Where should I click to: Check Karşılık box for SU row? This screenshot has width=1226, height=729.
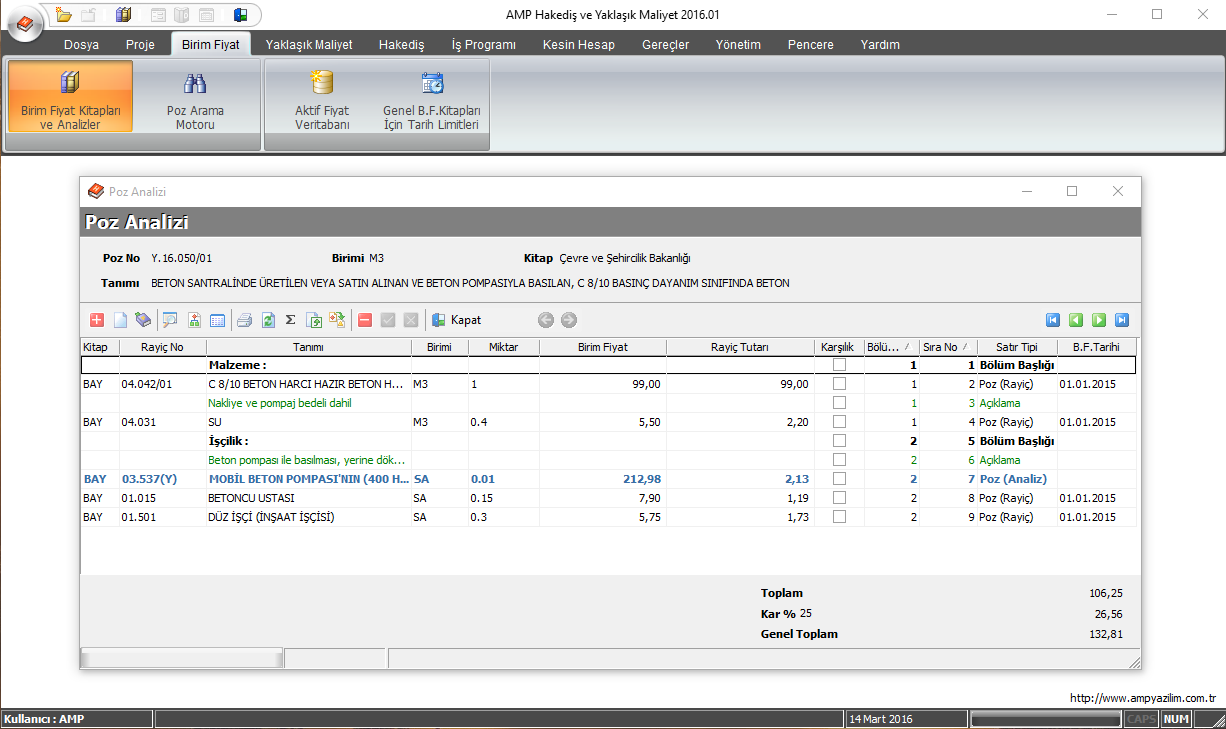pyautogui.click(x=839, y=422)
